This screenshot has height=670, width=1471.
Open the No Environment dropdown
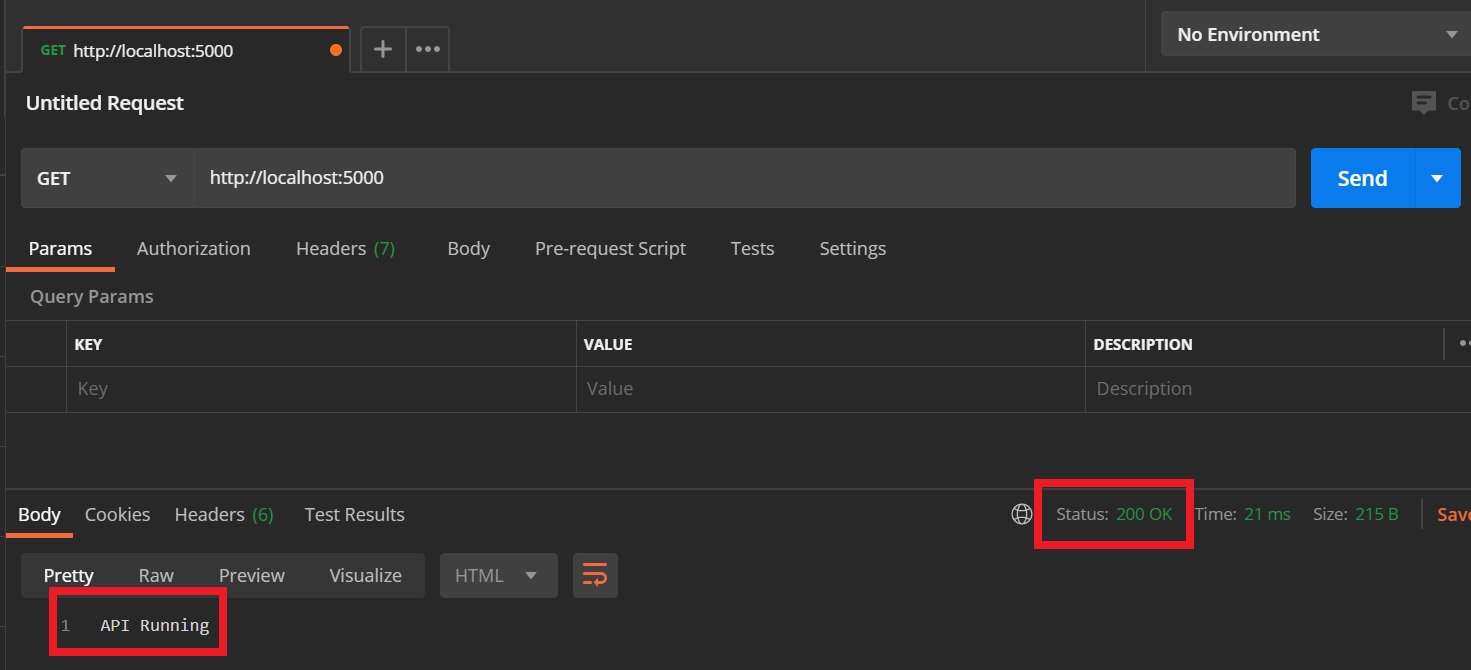1315,34
